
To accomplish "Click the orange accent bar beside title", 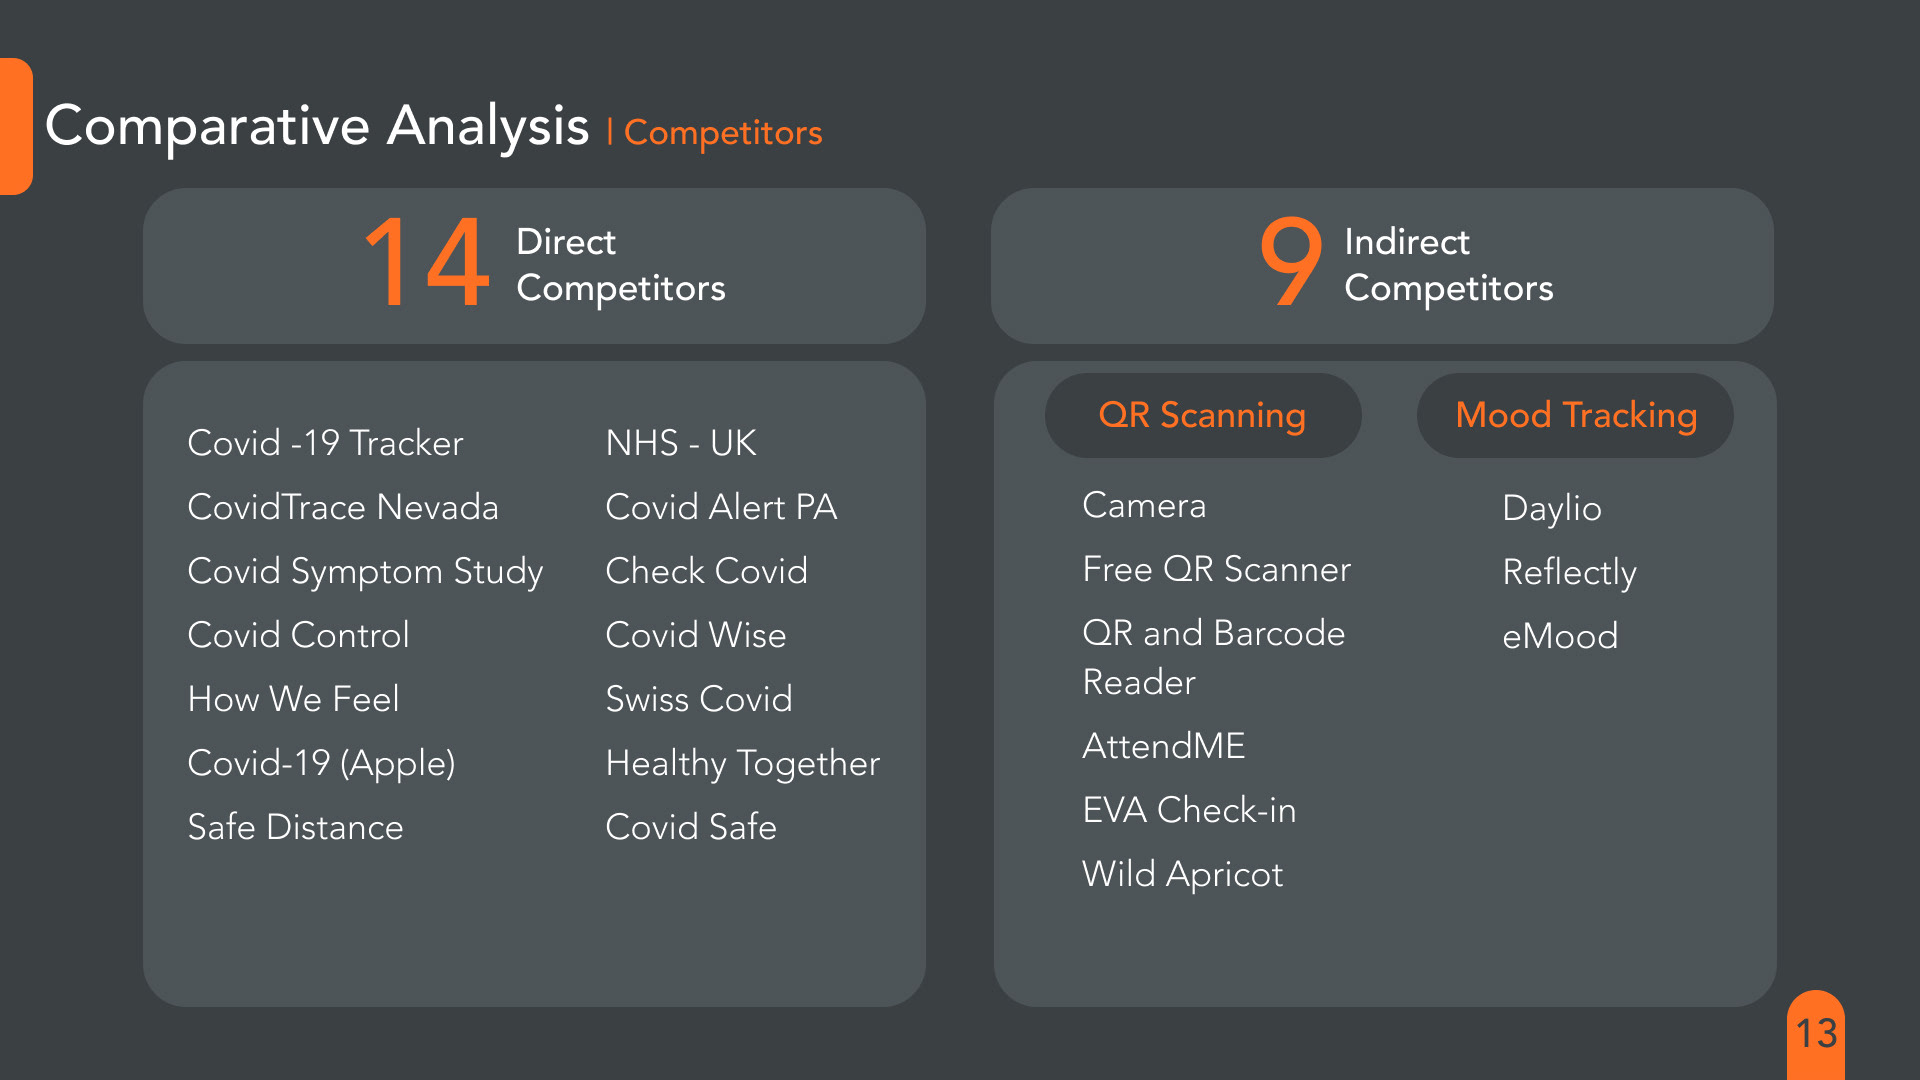I will [16, 126].
